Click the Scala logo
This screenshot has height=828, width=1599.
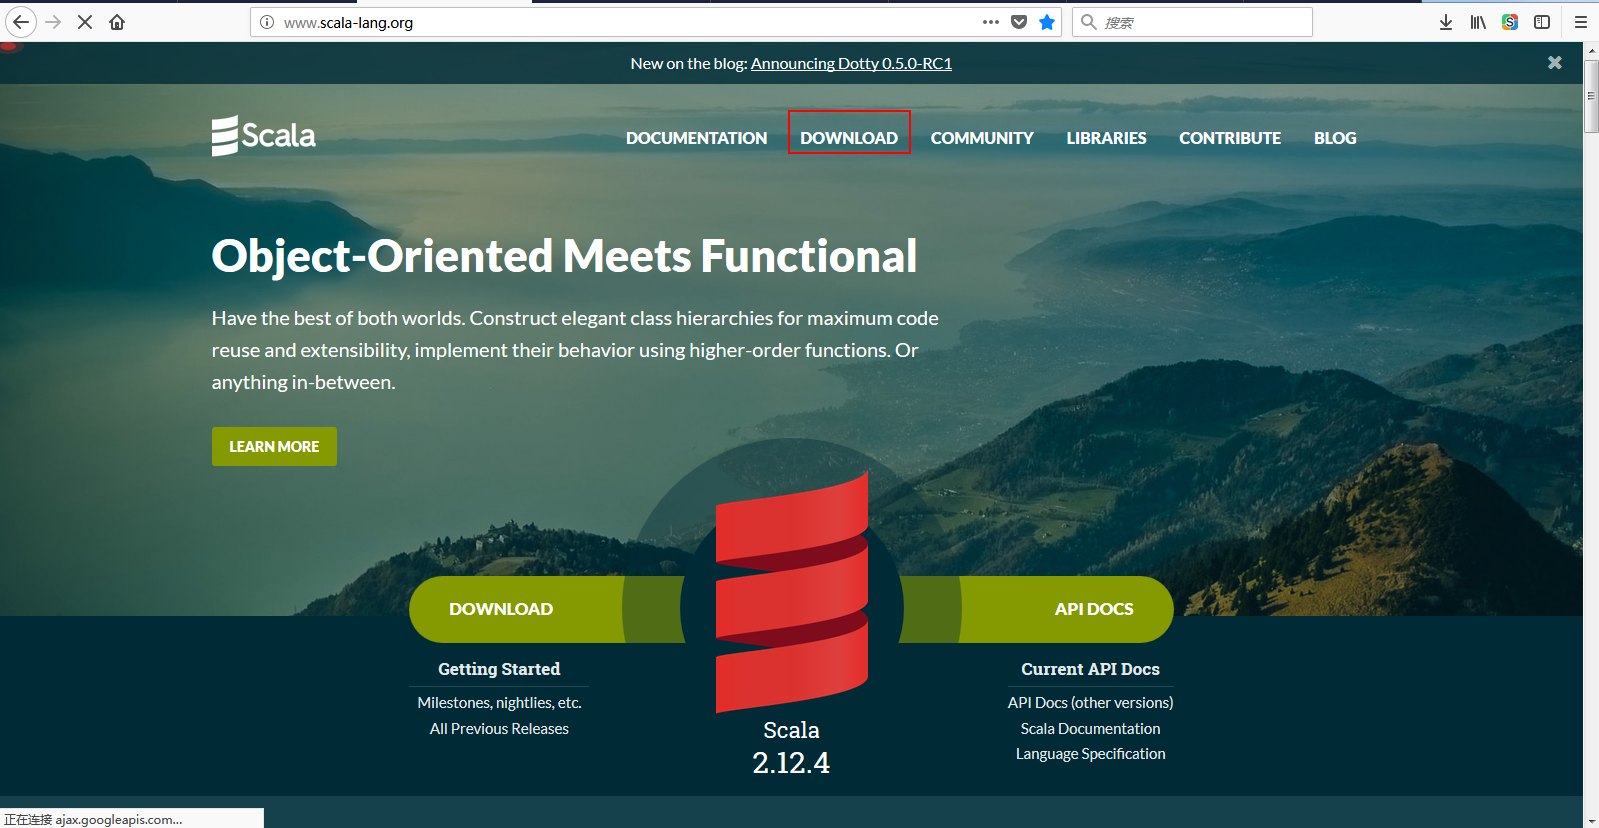point(264,135)
